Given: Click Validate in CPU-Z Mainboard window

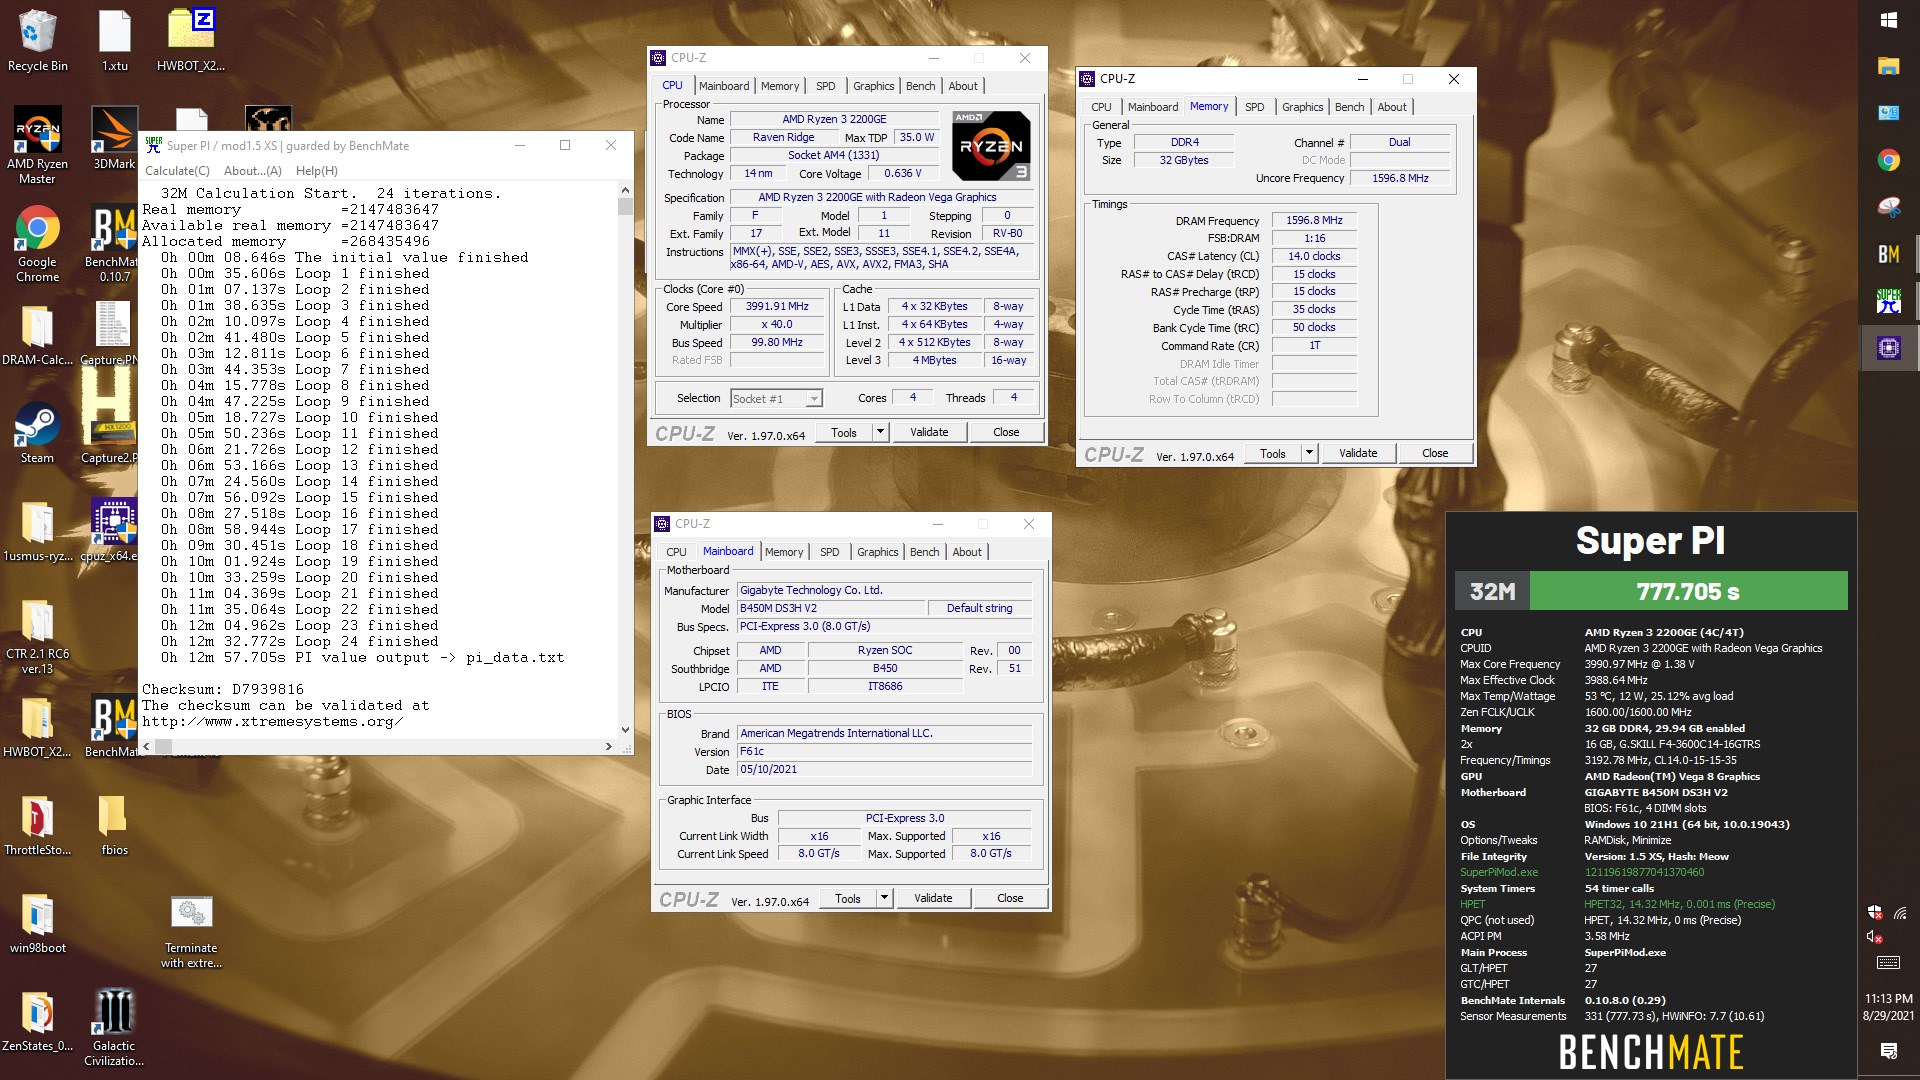Looking at the screenshot, I should (933, 898).
